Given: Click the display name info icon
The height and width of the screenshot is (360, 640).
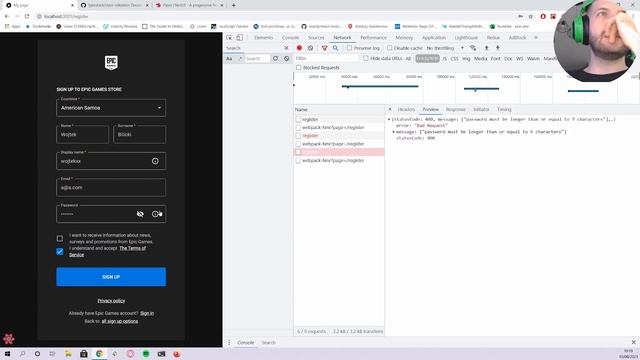Looking at the screenshot, I should coord(155,161).
